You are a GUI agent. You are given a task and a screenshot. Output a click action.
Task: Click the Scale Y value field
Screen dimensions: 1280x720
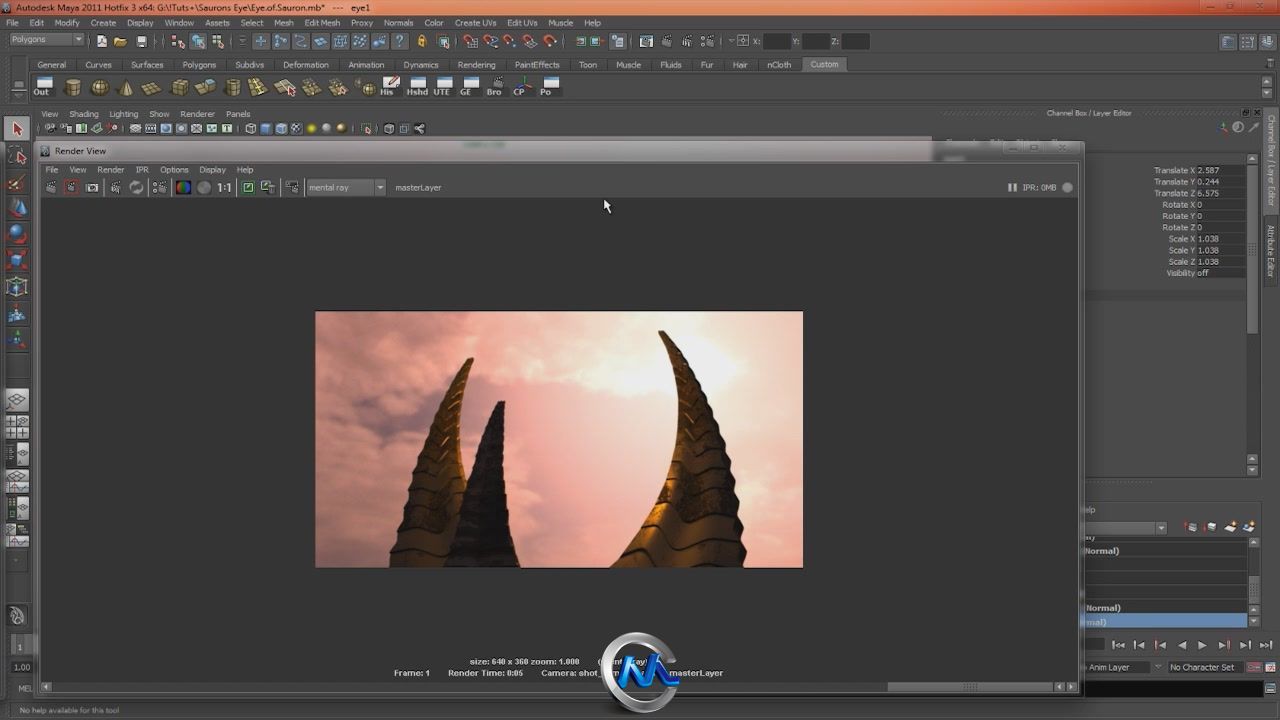pos(1220,250)
